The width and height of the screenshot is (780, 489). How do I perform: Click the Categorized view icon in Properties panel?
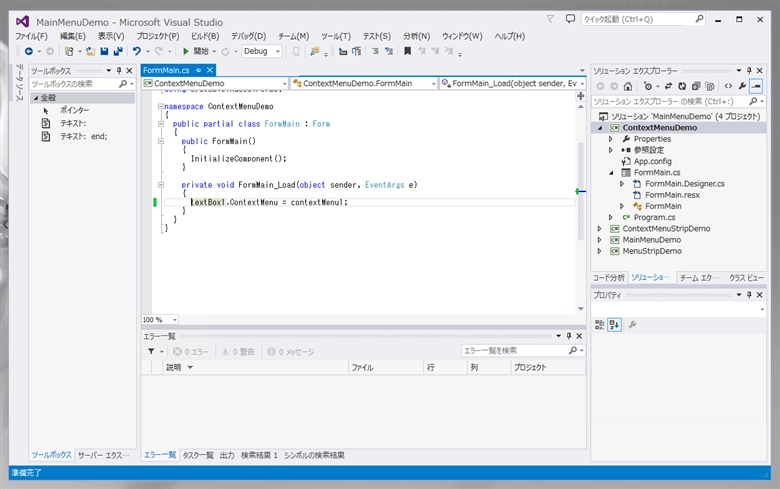pos(599,325)
